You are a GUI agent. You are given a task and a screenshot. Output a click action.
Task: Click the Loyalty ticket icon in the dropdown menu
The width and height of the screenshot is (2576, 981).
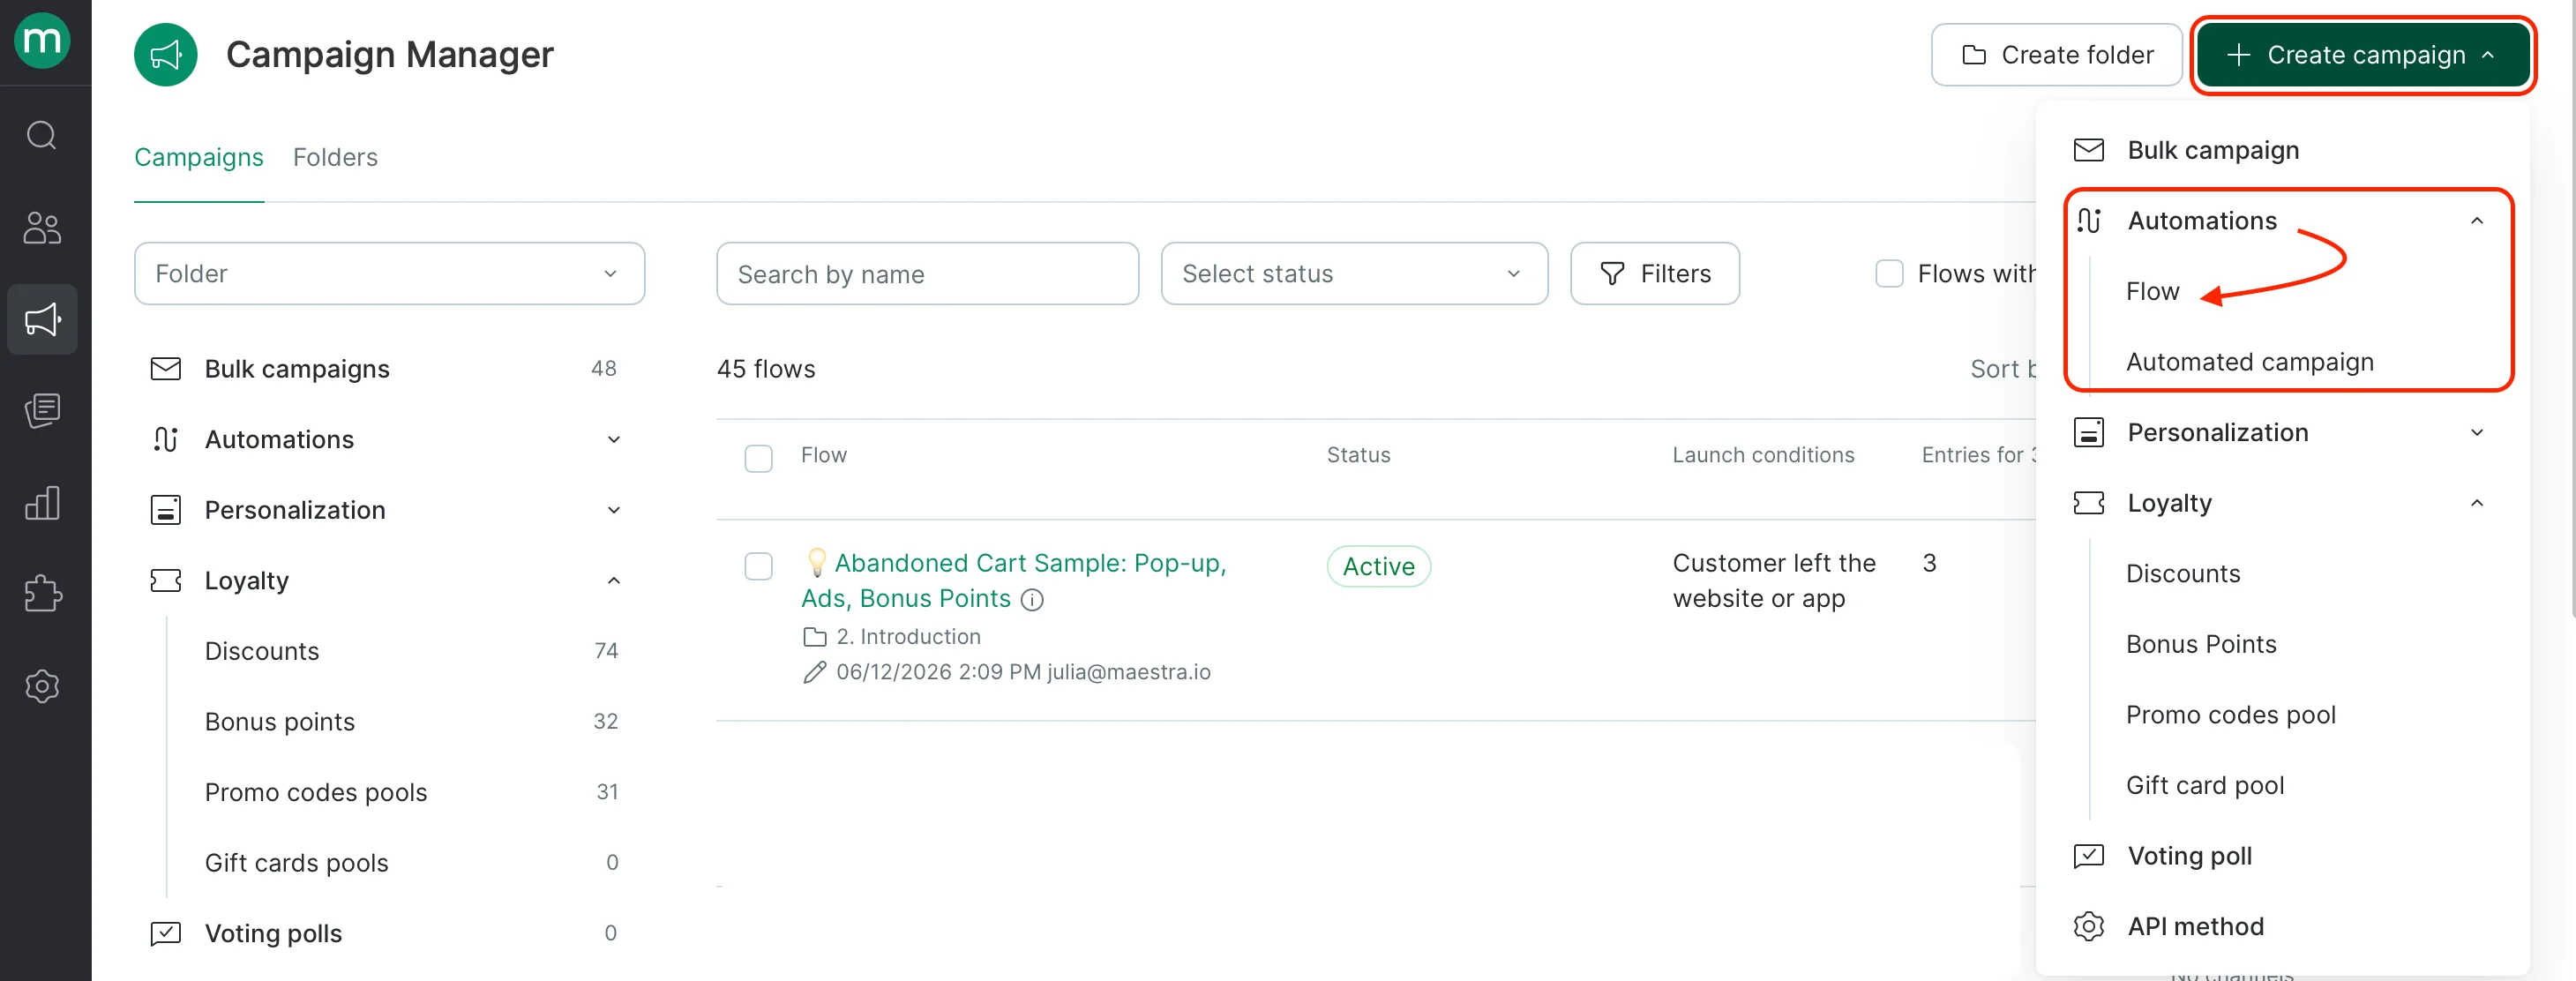(x=2089, y=503)
